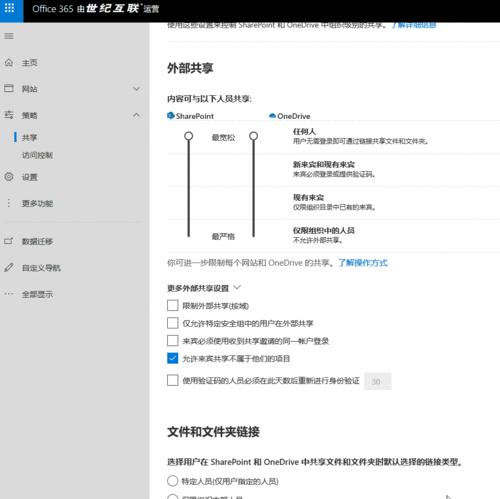Screen dimensions: 500x499
Task: Click the days input field showing 30
Action: tap(378, 381)
